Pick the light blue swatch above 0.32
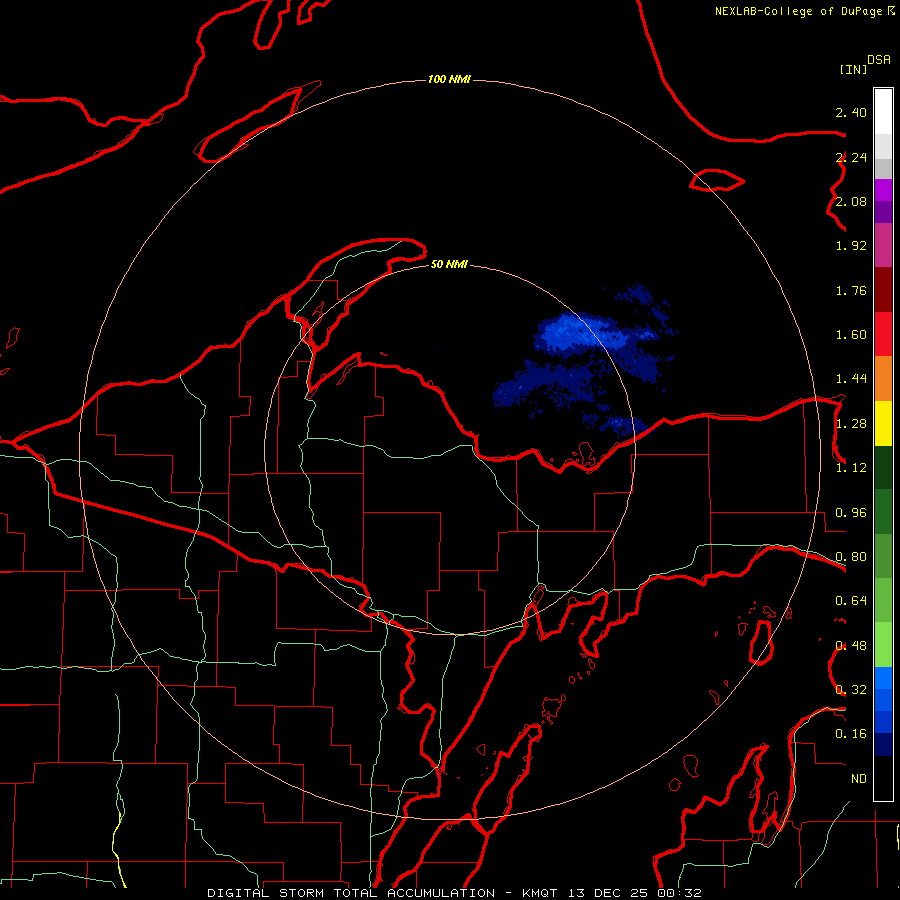Screen dimensions: 900x900 (883, 678)
